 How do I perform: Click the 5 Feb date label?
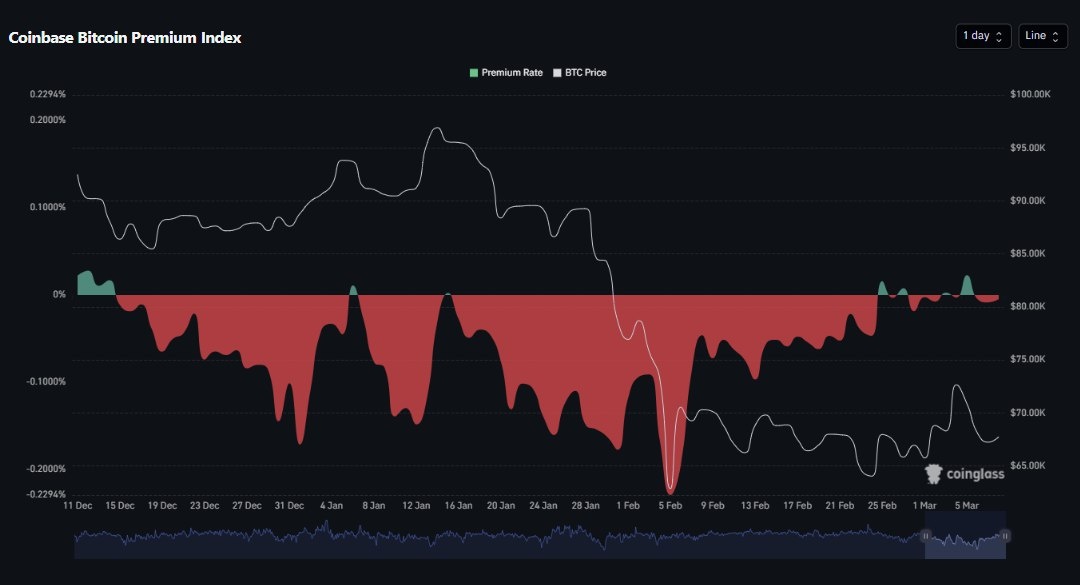[670, 506]
